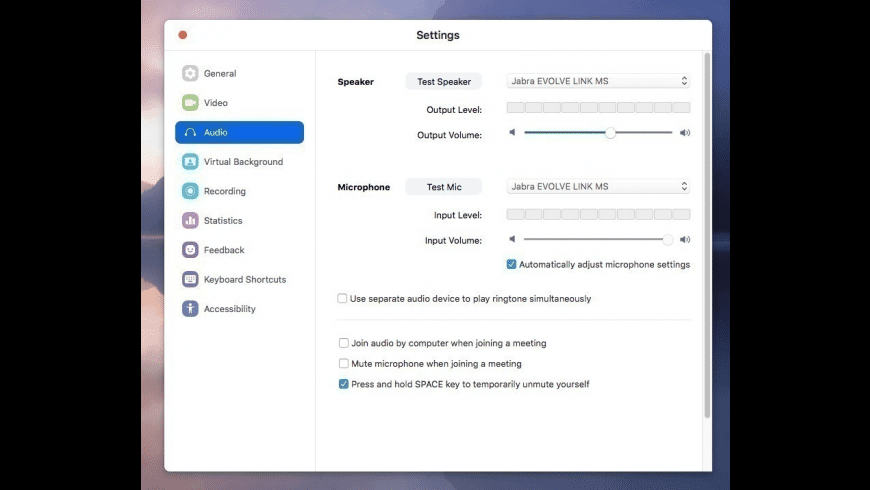870x490 pixels.
Task: Click the Statistics bar chart icon
Action: pos(190,221)
